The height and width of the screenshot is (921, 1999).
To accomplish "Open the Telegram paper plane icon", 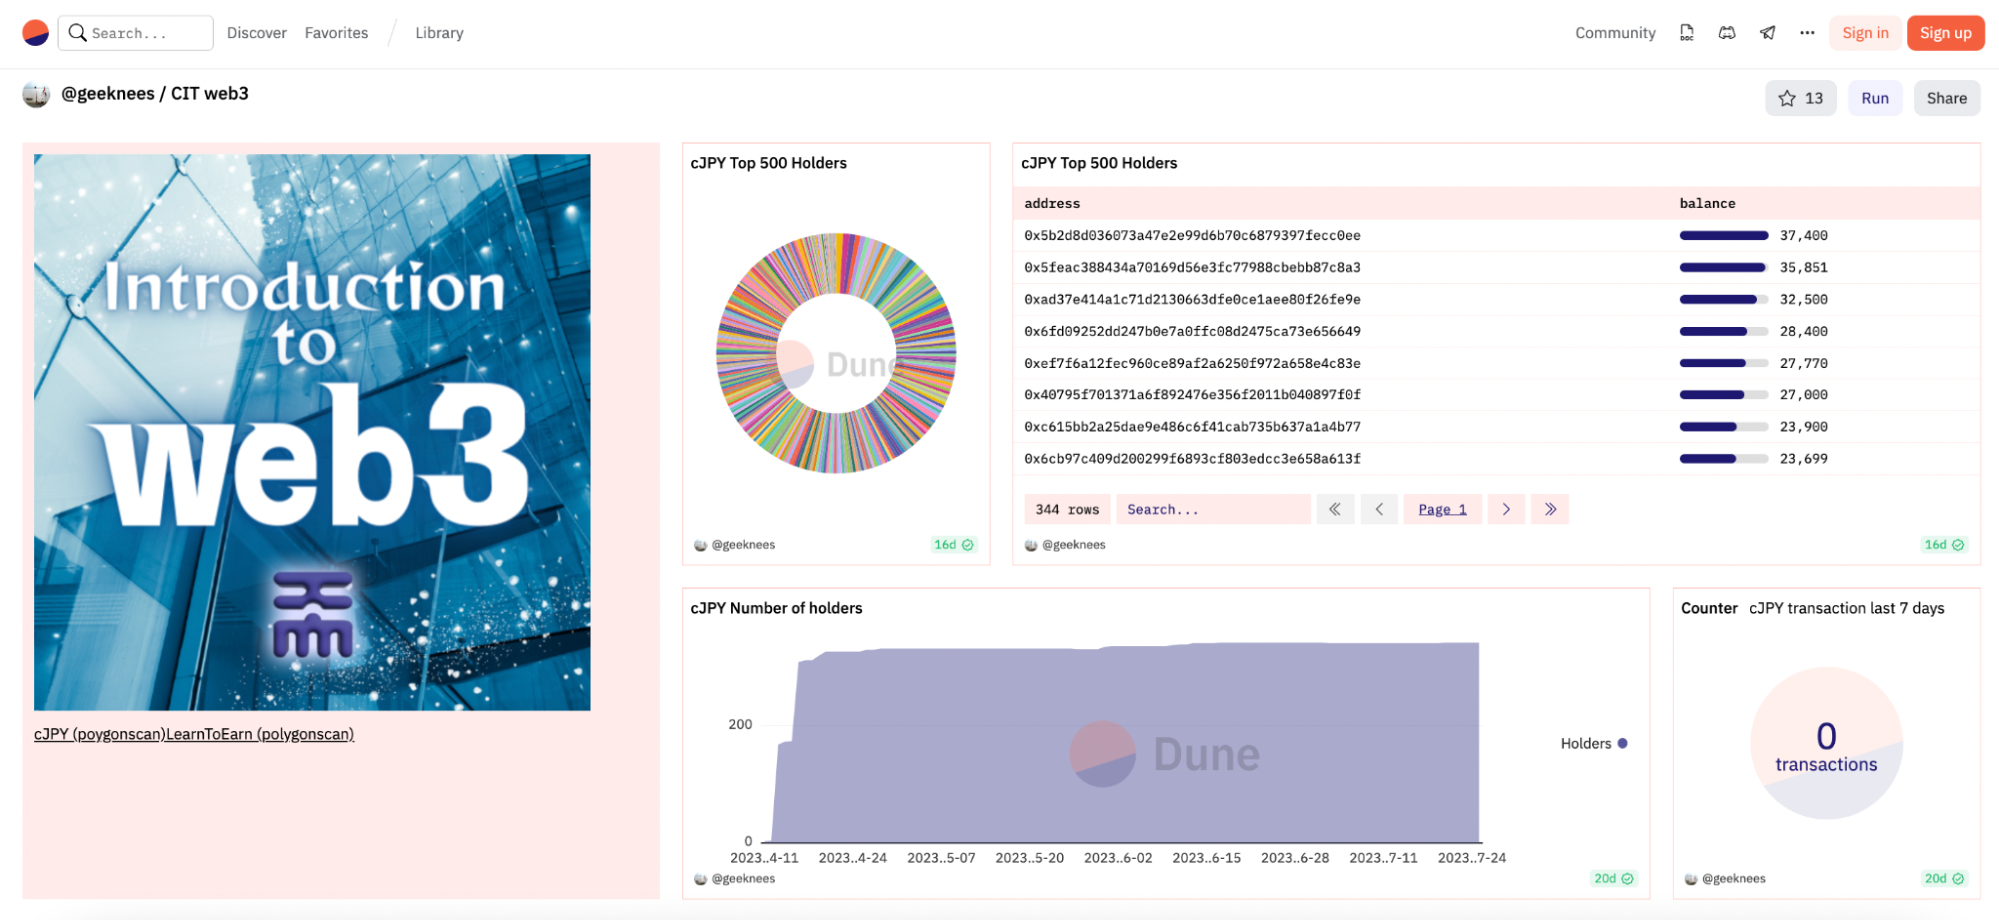I will (1768, 33).
